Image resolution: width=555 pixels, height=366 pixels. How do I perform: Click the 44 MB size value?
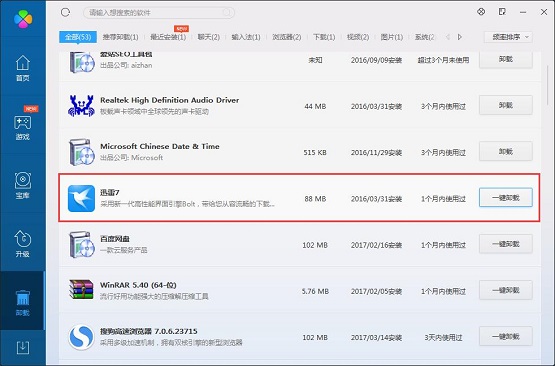[x=315, y=106]
